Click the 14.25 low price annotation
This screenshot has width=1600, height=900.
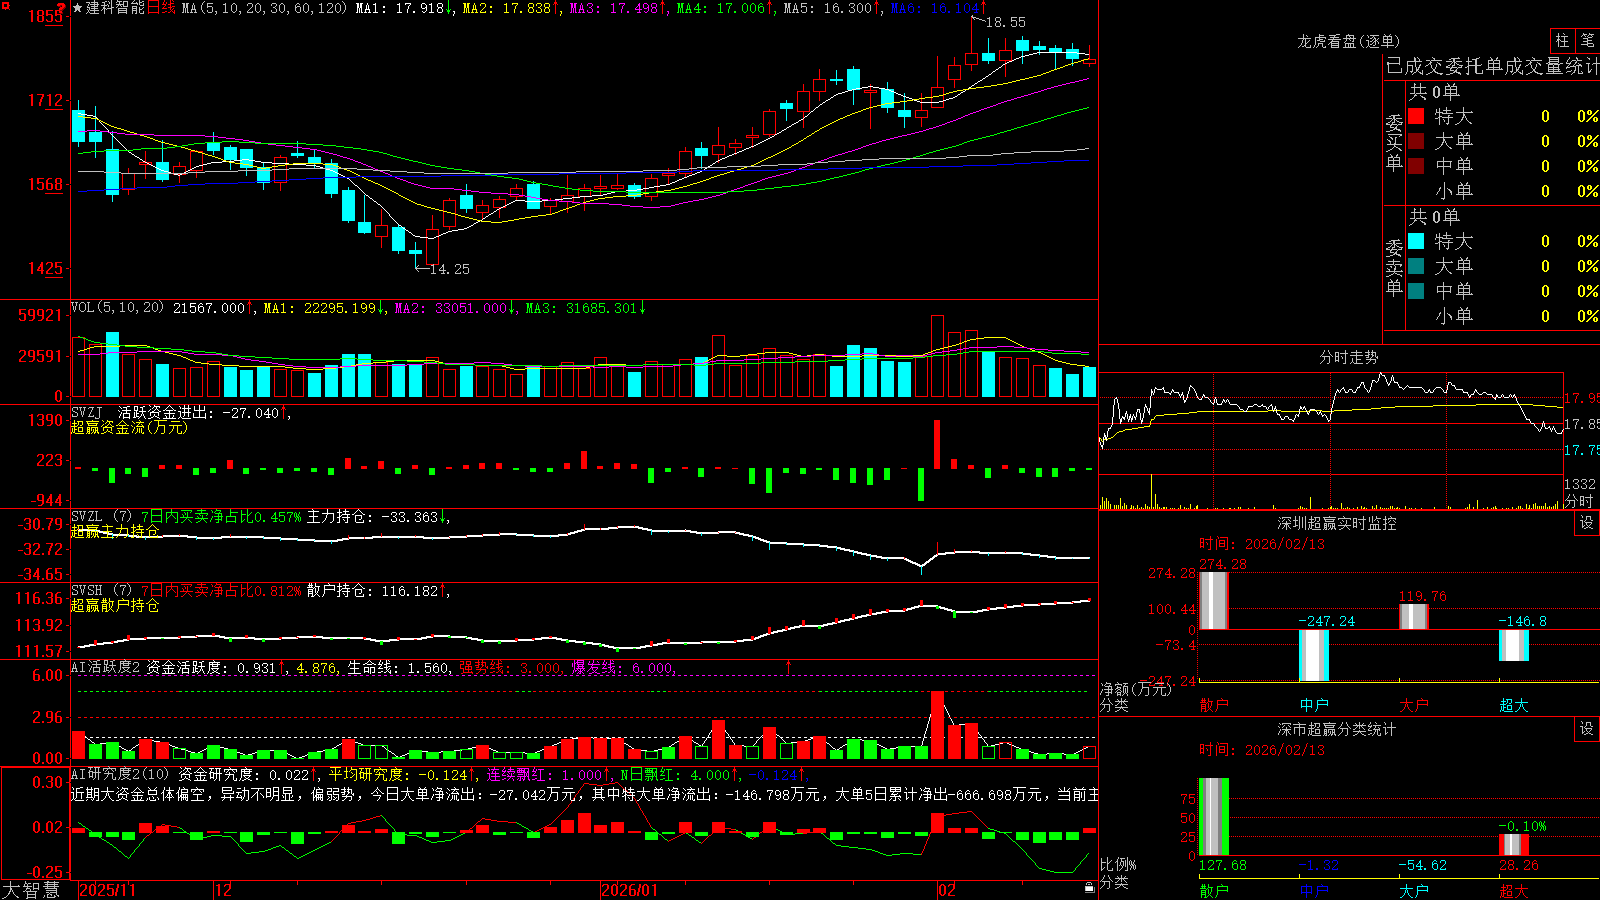(449, 269)
